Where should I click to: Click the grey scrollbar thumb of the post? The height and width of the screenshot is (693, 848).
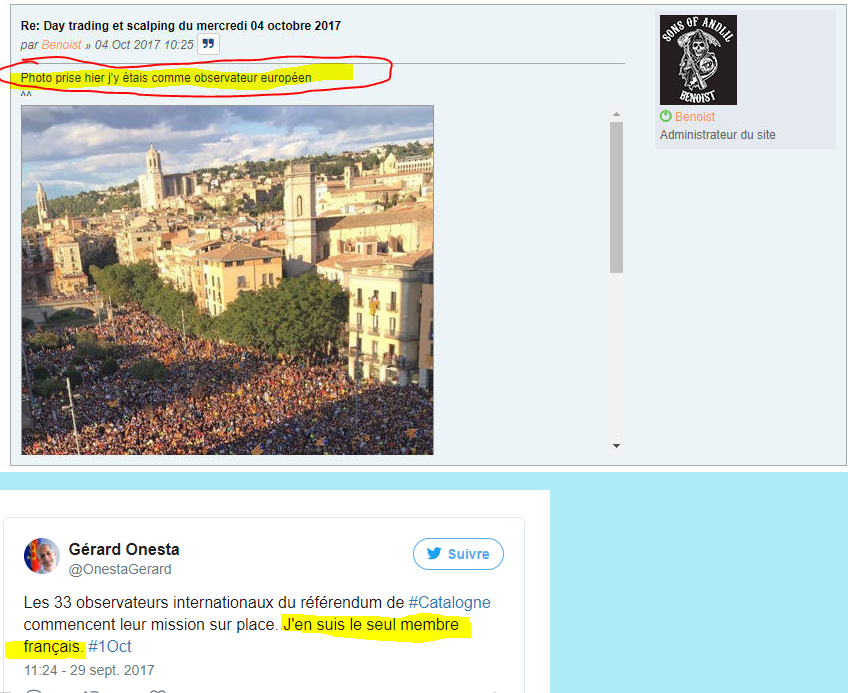616,197
